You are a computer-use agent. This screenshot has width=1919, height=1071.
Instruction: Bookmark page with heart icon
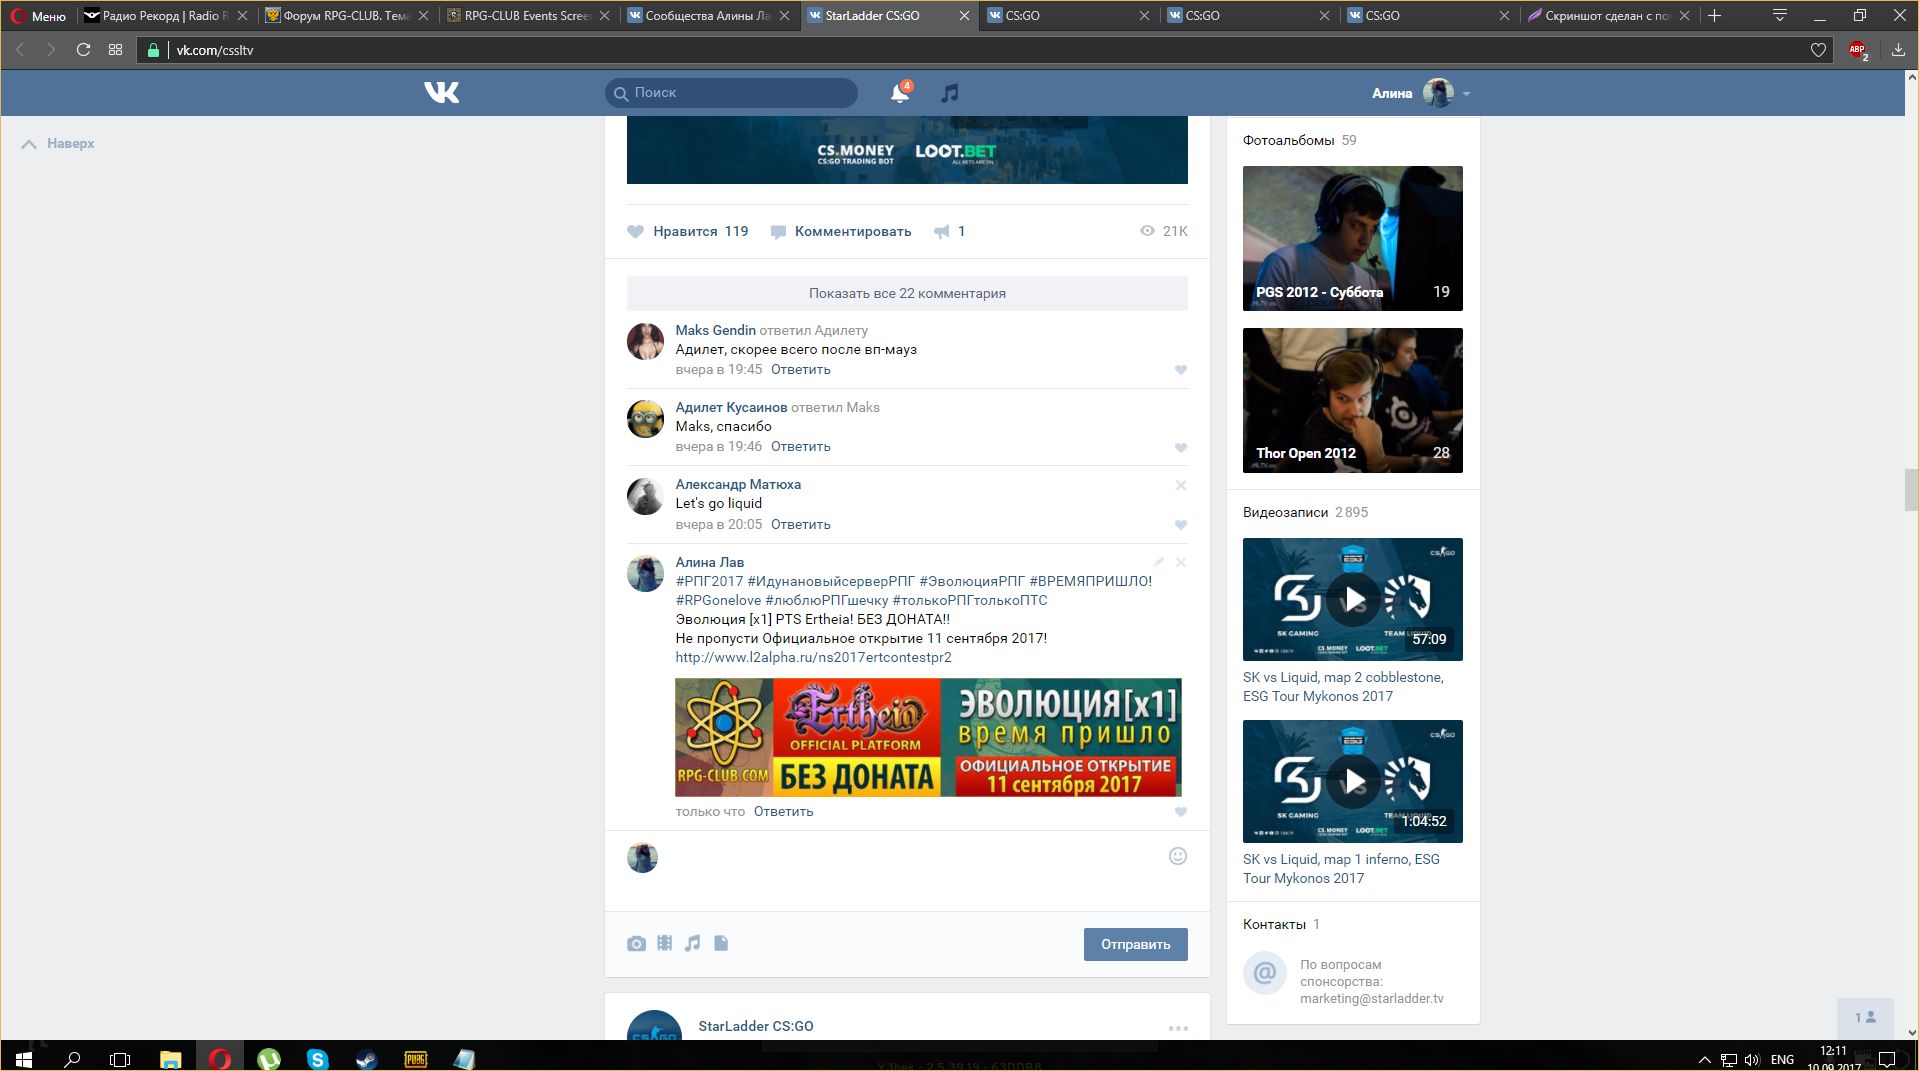click(x=1818, y=50)
